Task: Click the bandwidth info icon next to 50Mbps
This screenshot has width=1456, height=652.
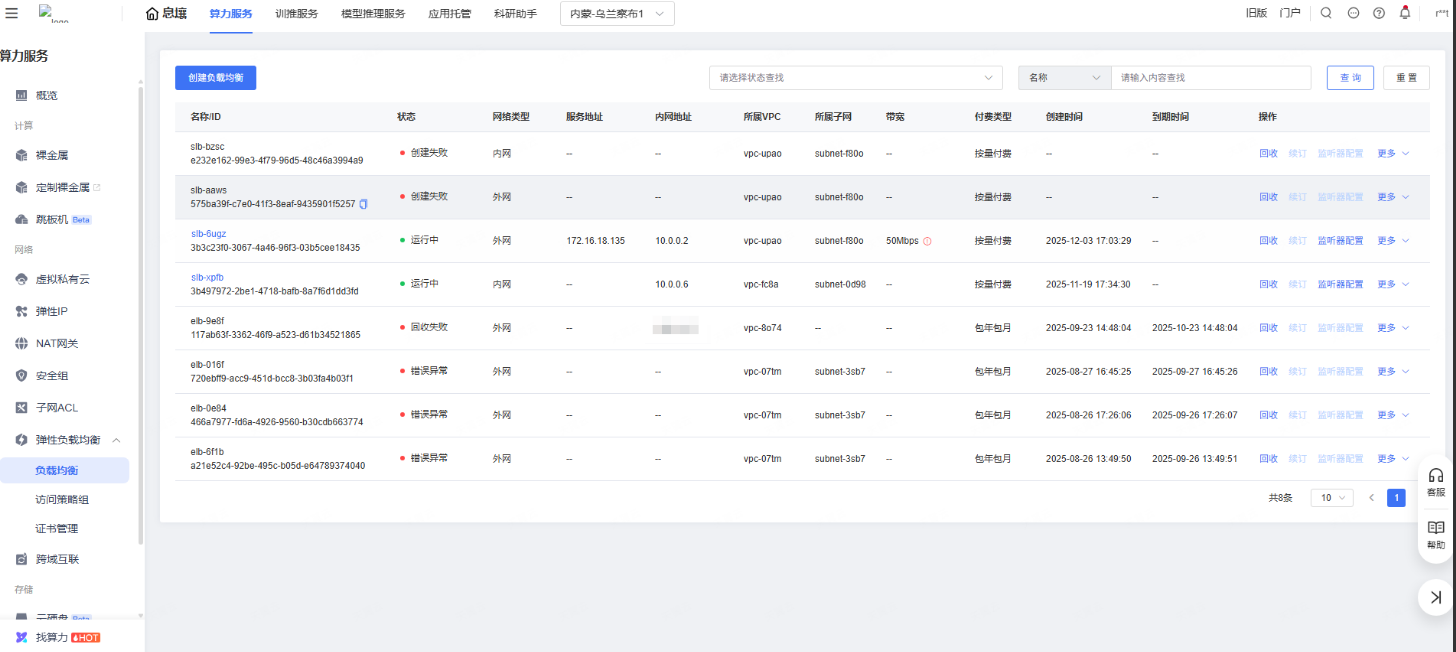Action: (927, 241)
